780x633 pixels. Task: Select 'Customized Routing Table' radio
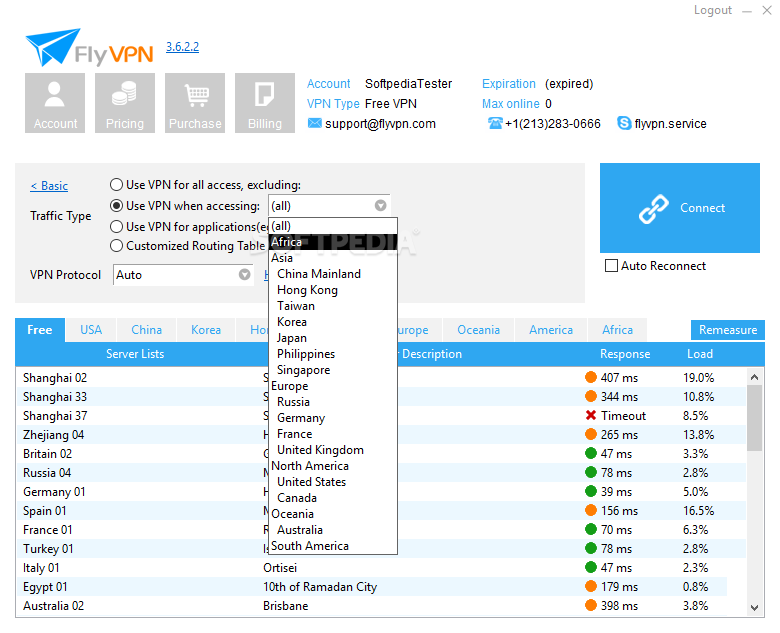(x=116, y=245)
